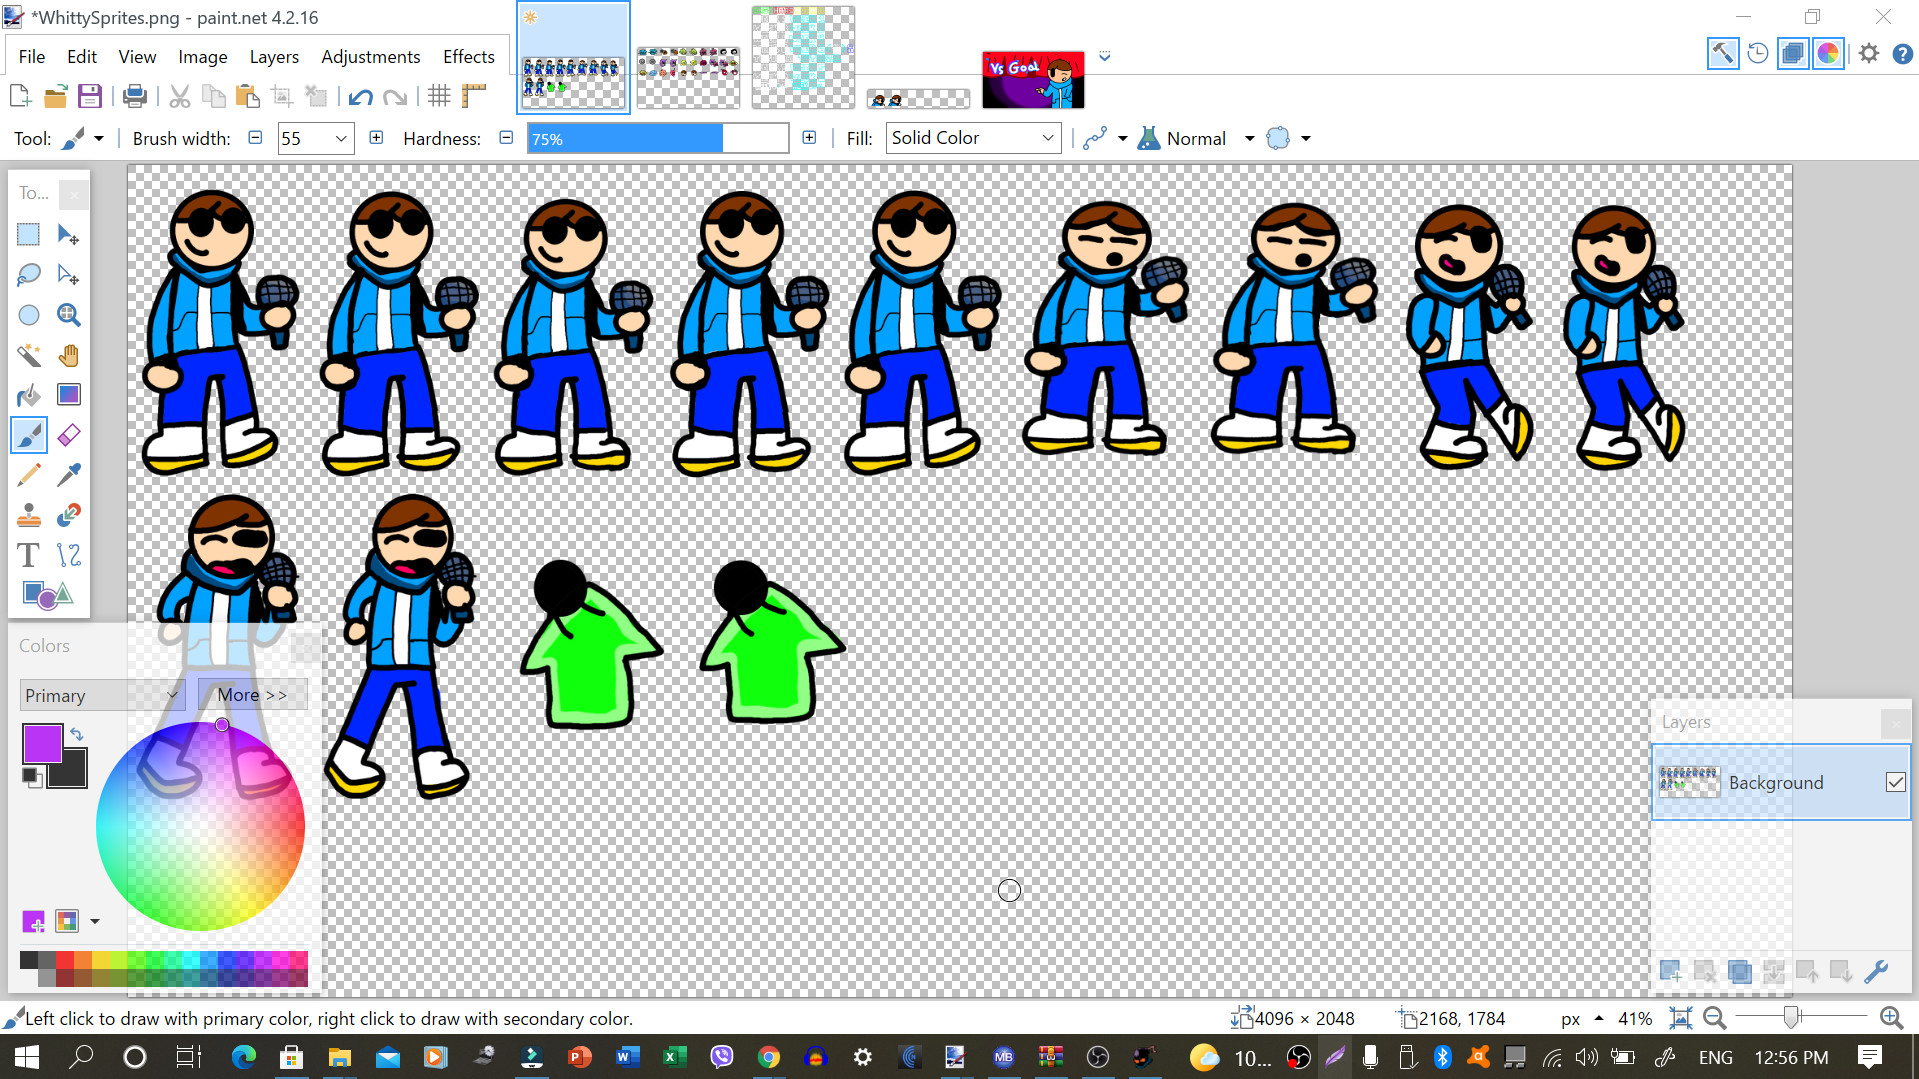Open the Fill style dropdown
Viewport: 1919px width, 1079px height.
[x=1049, y=137]
